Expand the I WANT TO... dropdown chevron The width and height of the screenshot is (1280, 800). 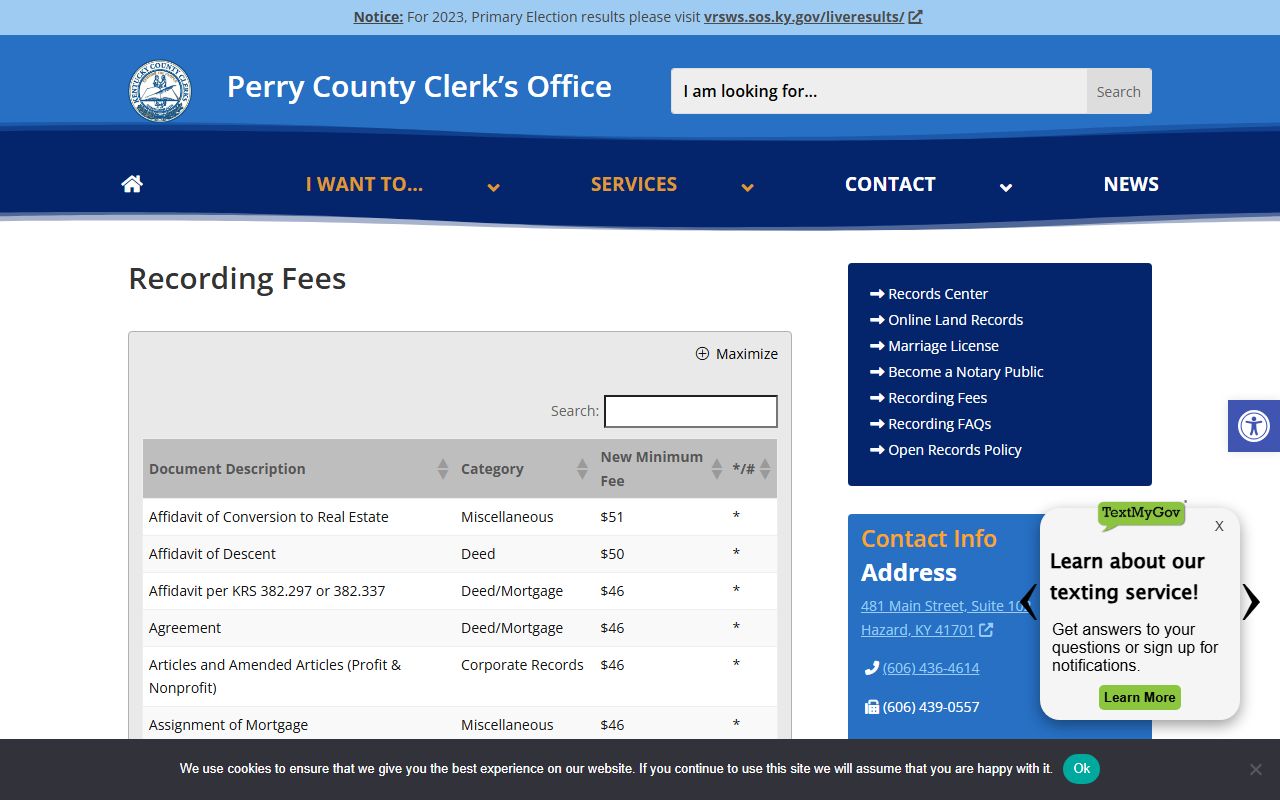pyautogui.click(x=493, y=187)
